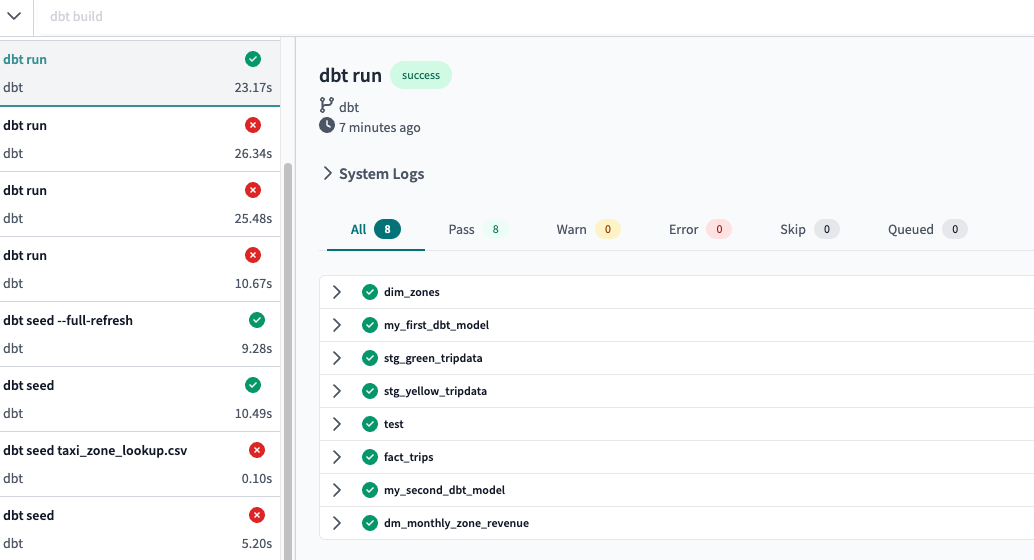Click the success icon for dm_monthly_zone_revenue

point(369,523)
